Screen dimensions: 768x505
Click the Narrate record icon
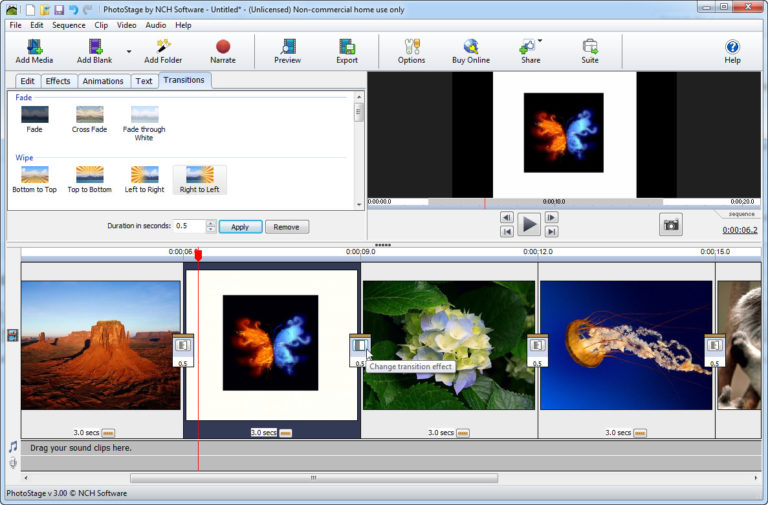[x=223, y=47]
